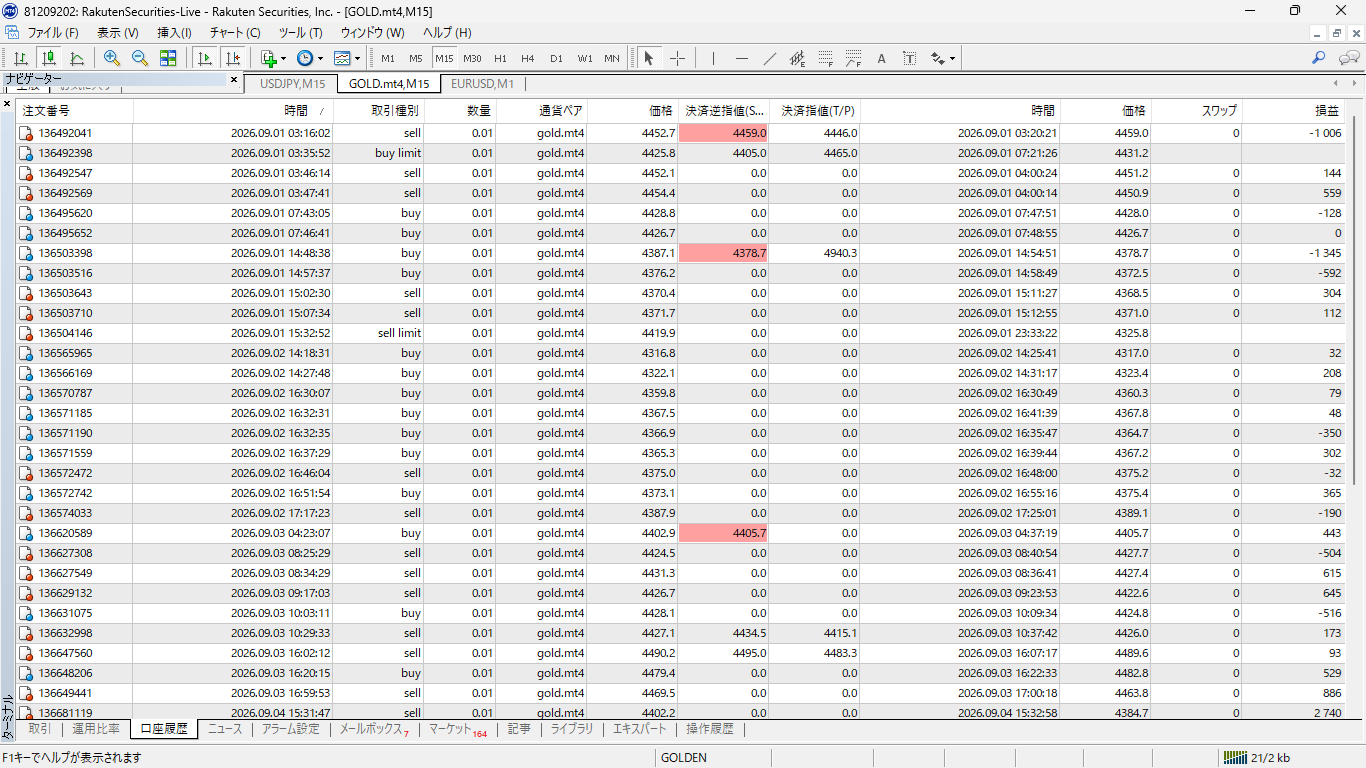The image size is (1366, 768).
Task: Select the candlestick chart icon
Action: click(x=49, y=58)
